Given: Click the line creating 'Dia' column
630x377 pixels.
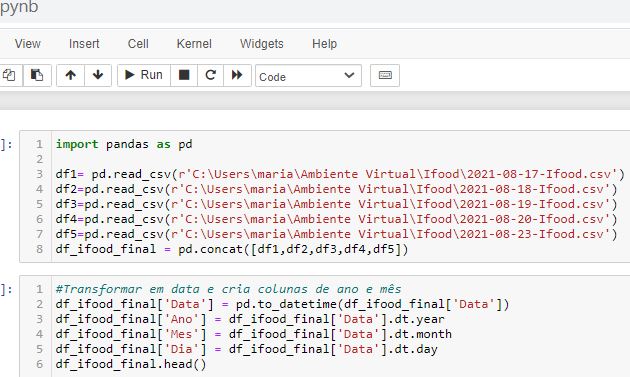Looking at the screenshot, I should point(246,349).
